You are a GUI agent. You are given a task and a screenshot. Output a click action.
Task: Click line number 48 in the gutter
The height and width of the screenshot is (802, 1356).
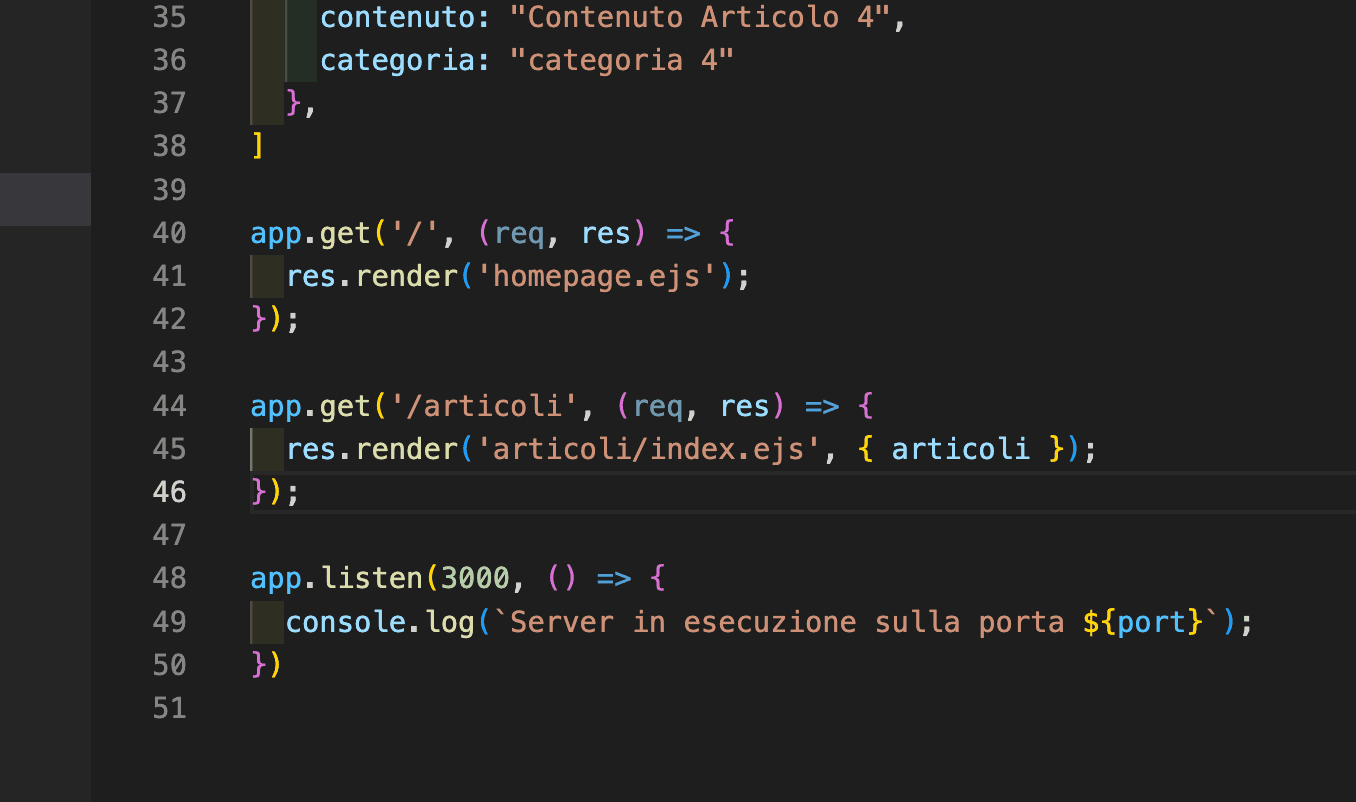tap(169, 578)
